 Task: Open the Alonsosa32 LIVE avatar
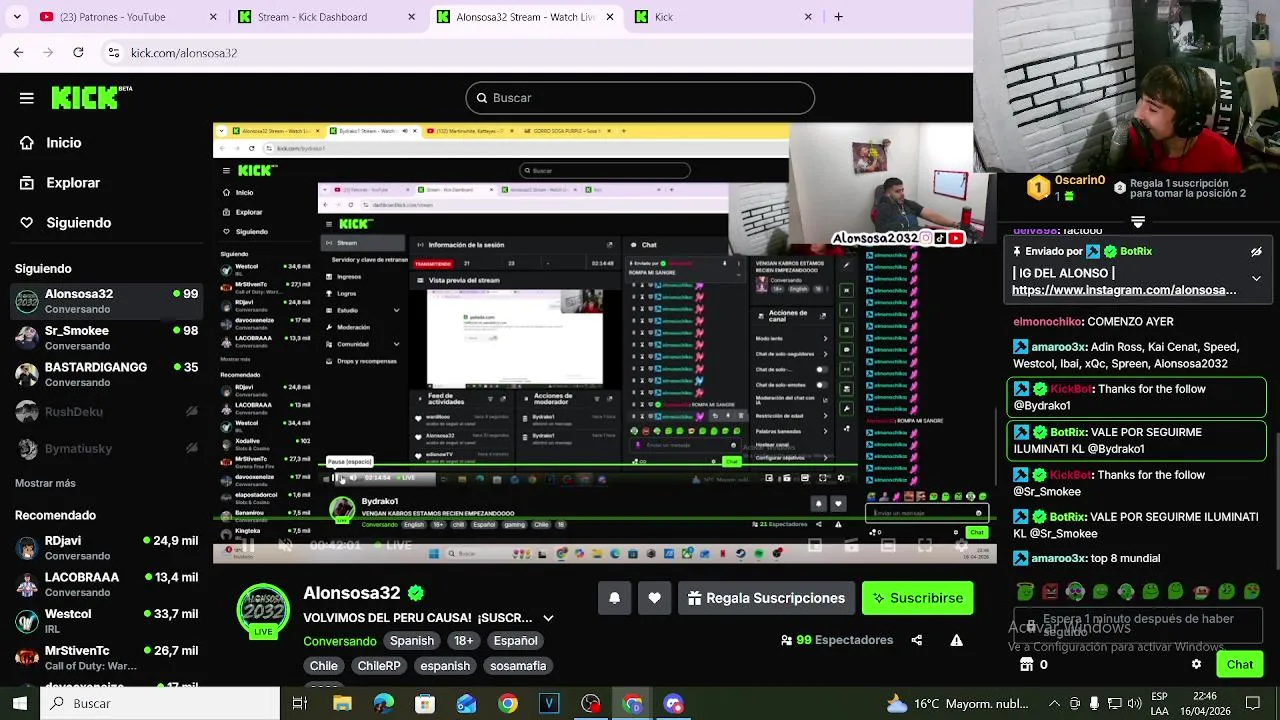pyautogui.click(x=263, y=610)
